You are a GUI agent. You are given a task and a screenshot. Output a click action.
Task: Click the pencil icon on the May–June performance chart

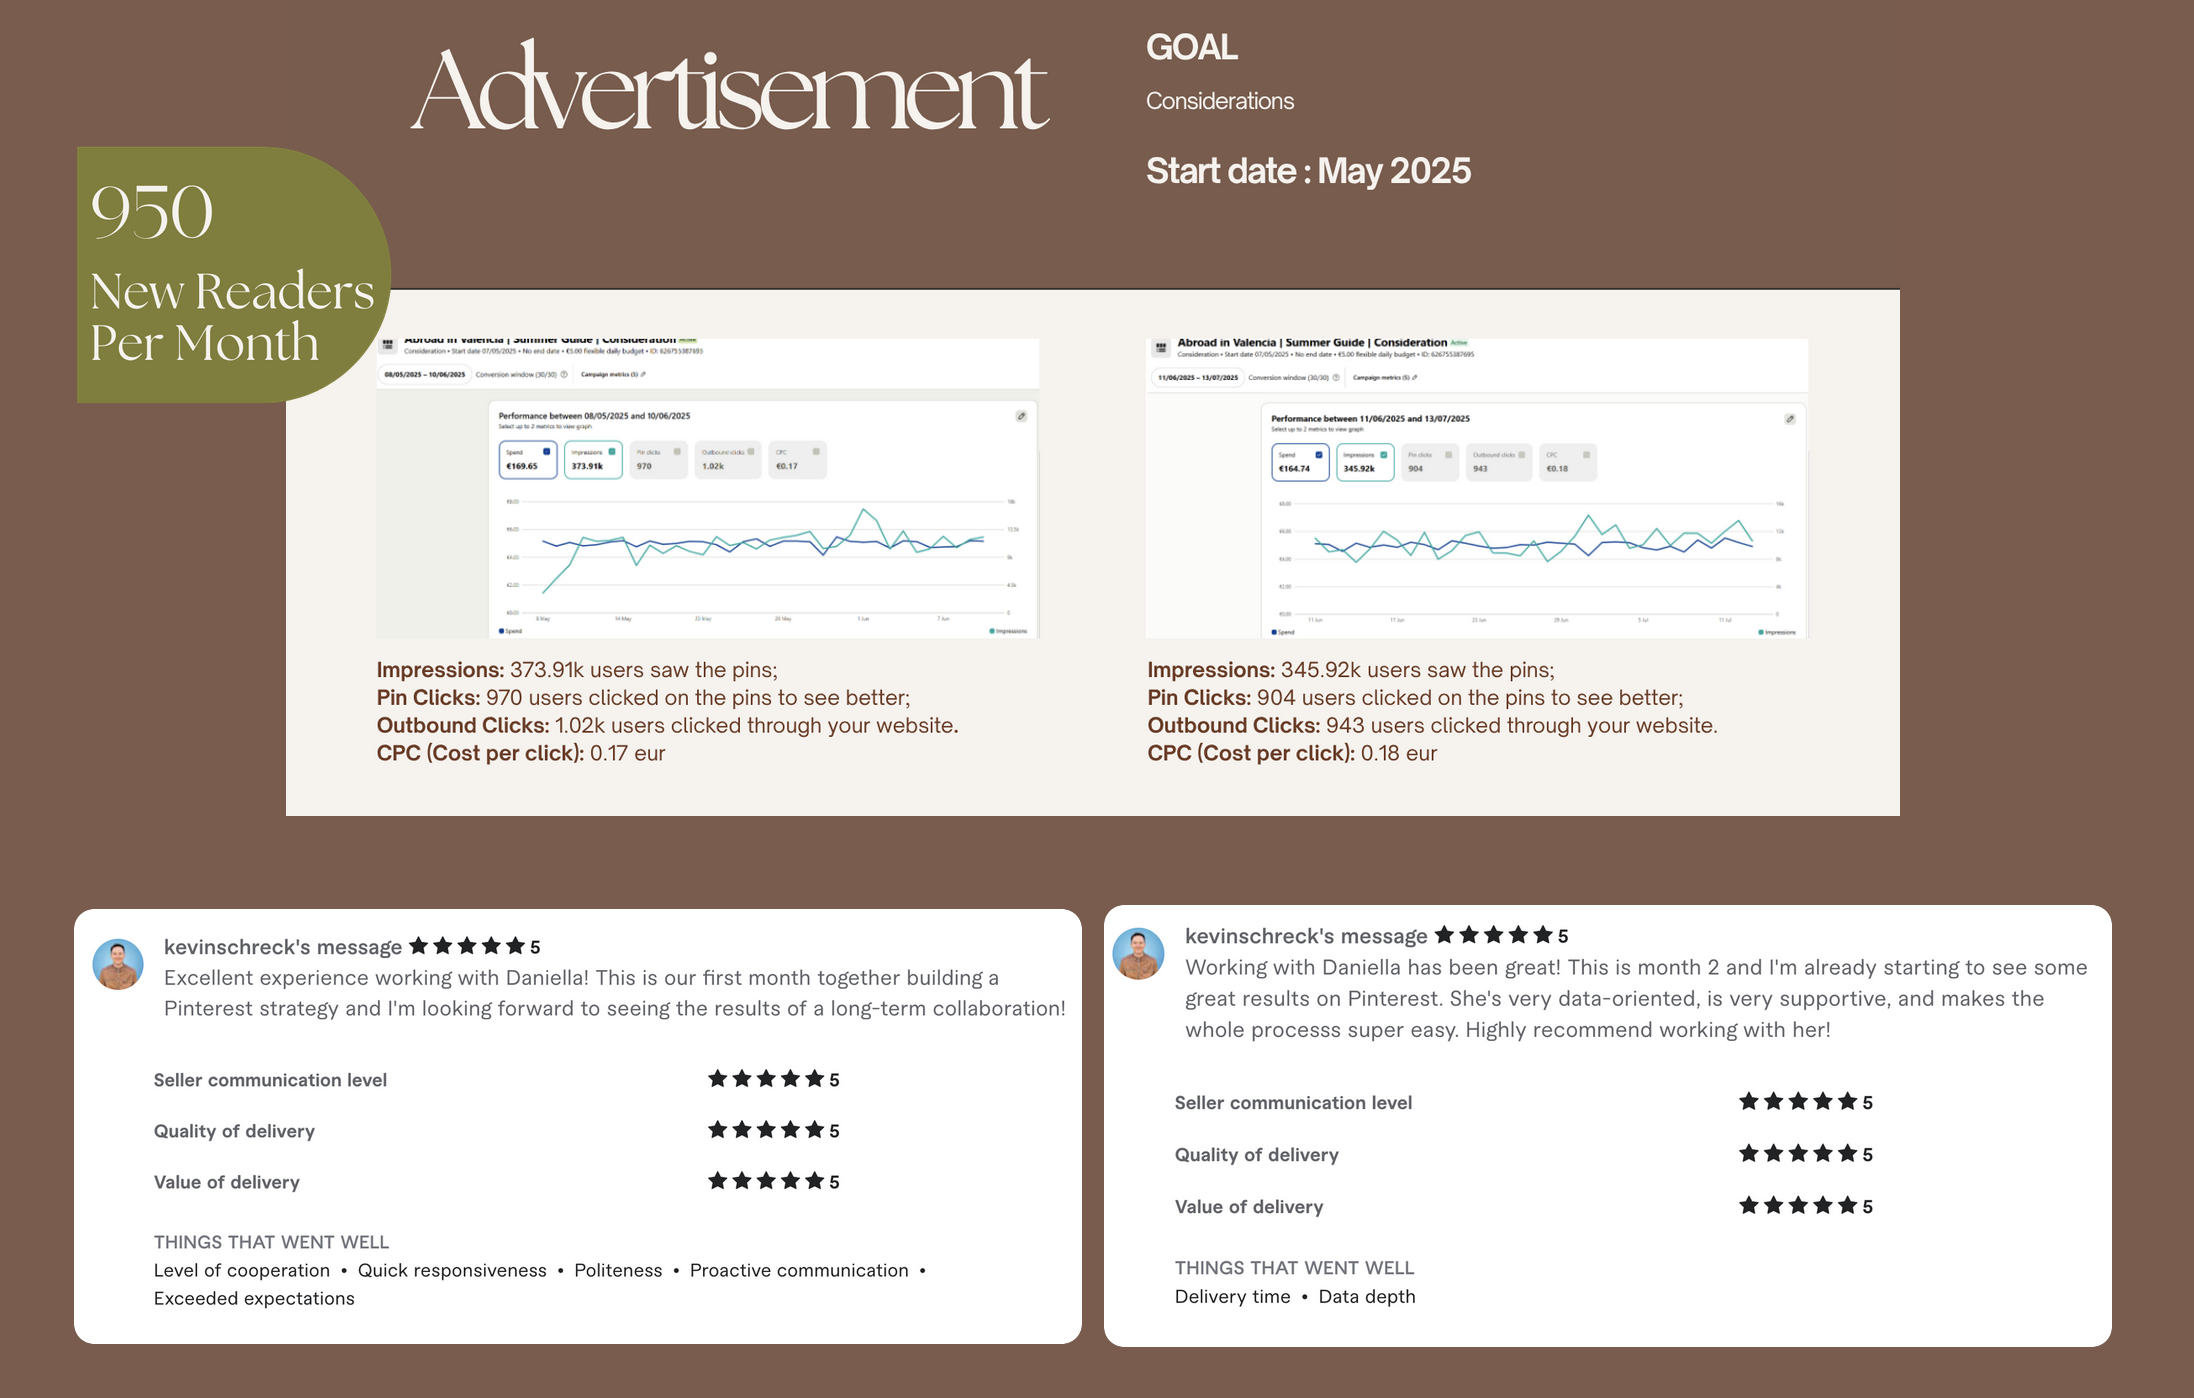point(1021,416)
